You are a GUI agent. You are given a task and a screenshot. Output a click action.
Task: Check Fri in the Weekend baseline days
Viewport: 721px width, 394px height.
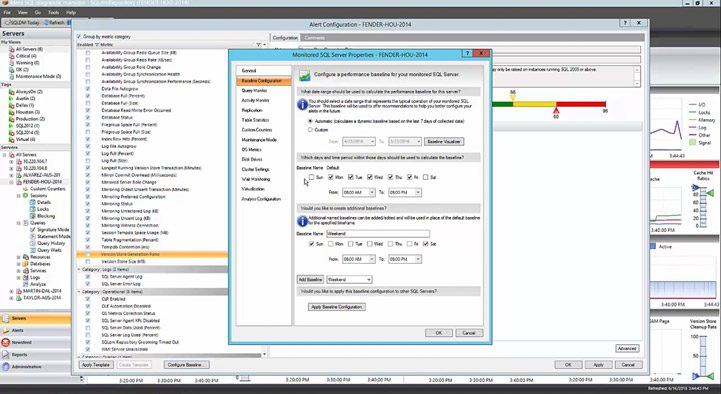tap(409, 244)
